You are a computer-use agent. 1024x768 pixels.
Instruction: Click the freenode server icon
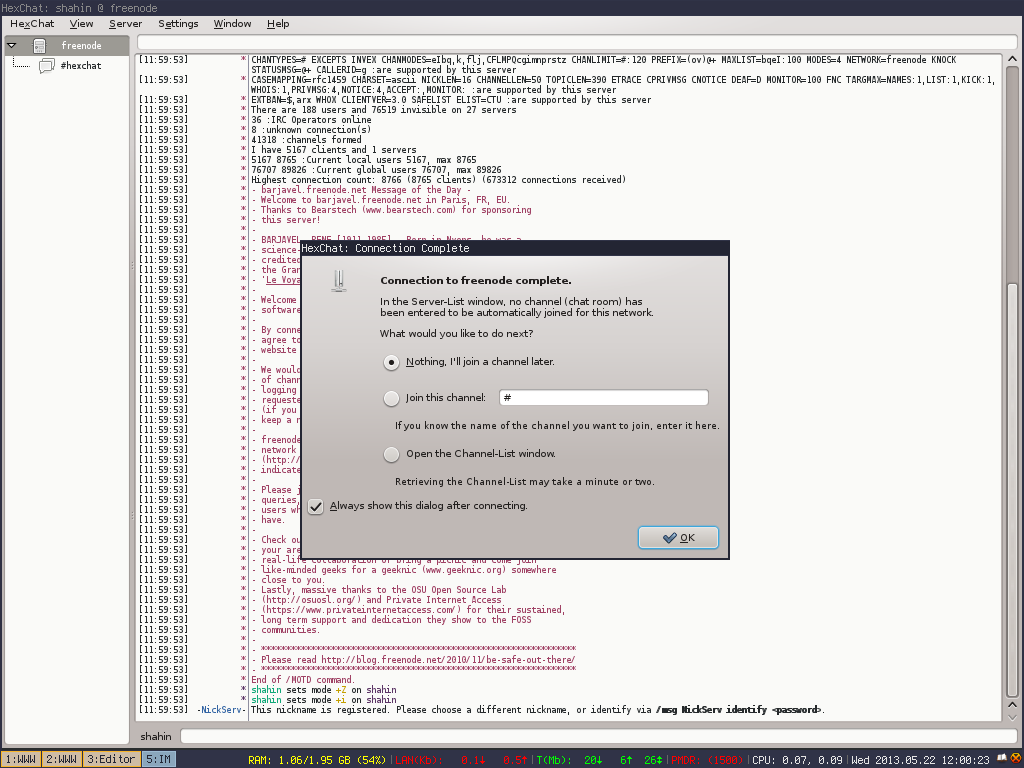tap(39, 46)
